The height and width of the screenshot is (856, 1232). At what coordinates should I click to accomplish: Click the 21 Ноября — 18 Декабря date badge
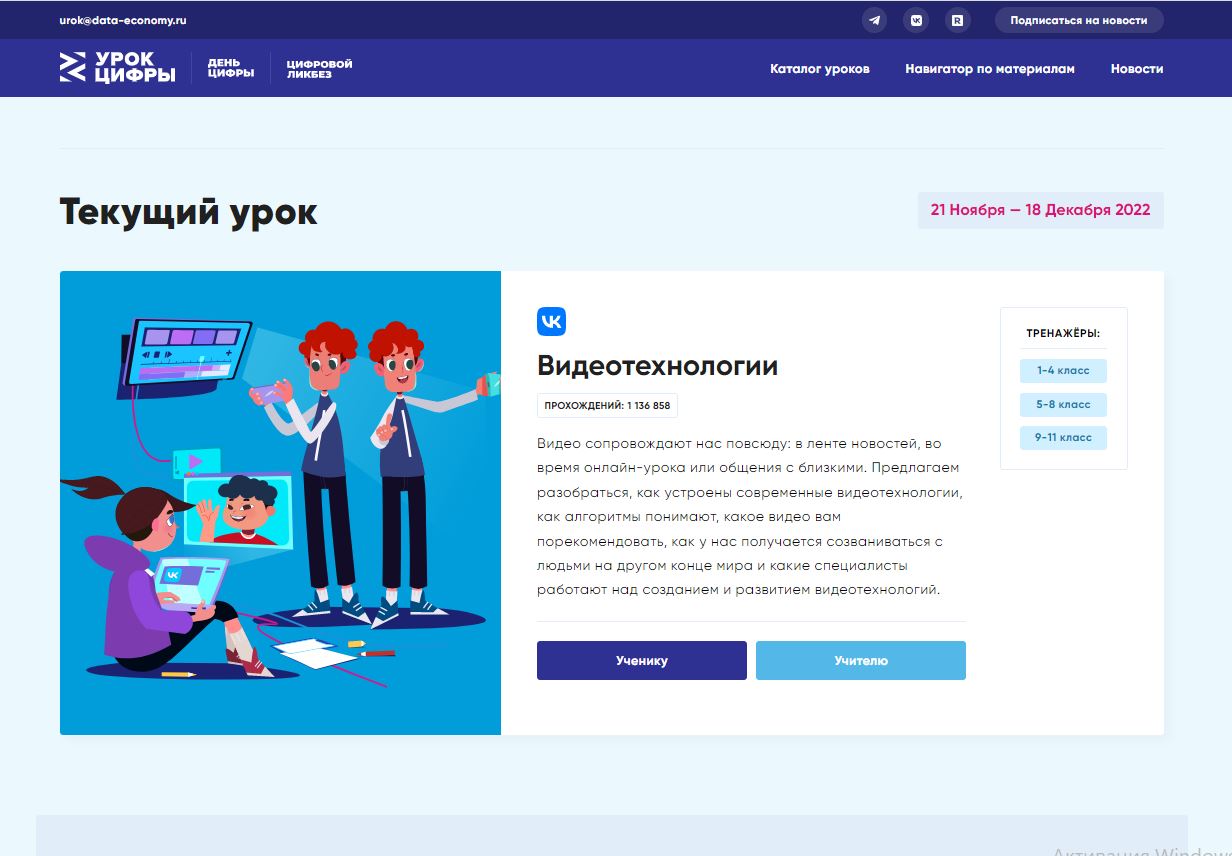point(1040,210)
